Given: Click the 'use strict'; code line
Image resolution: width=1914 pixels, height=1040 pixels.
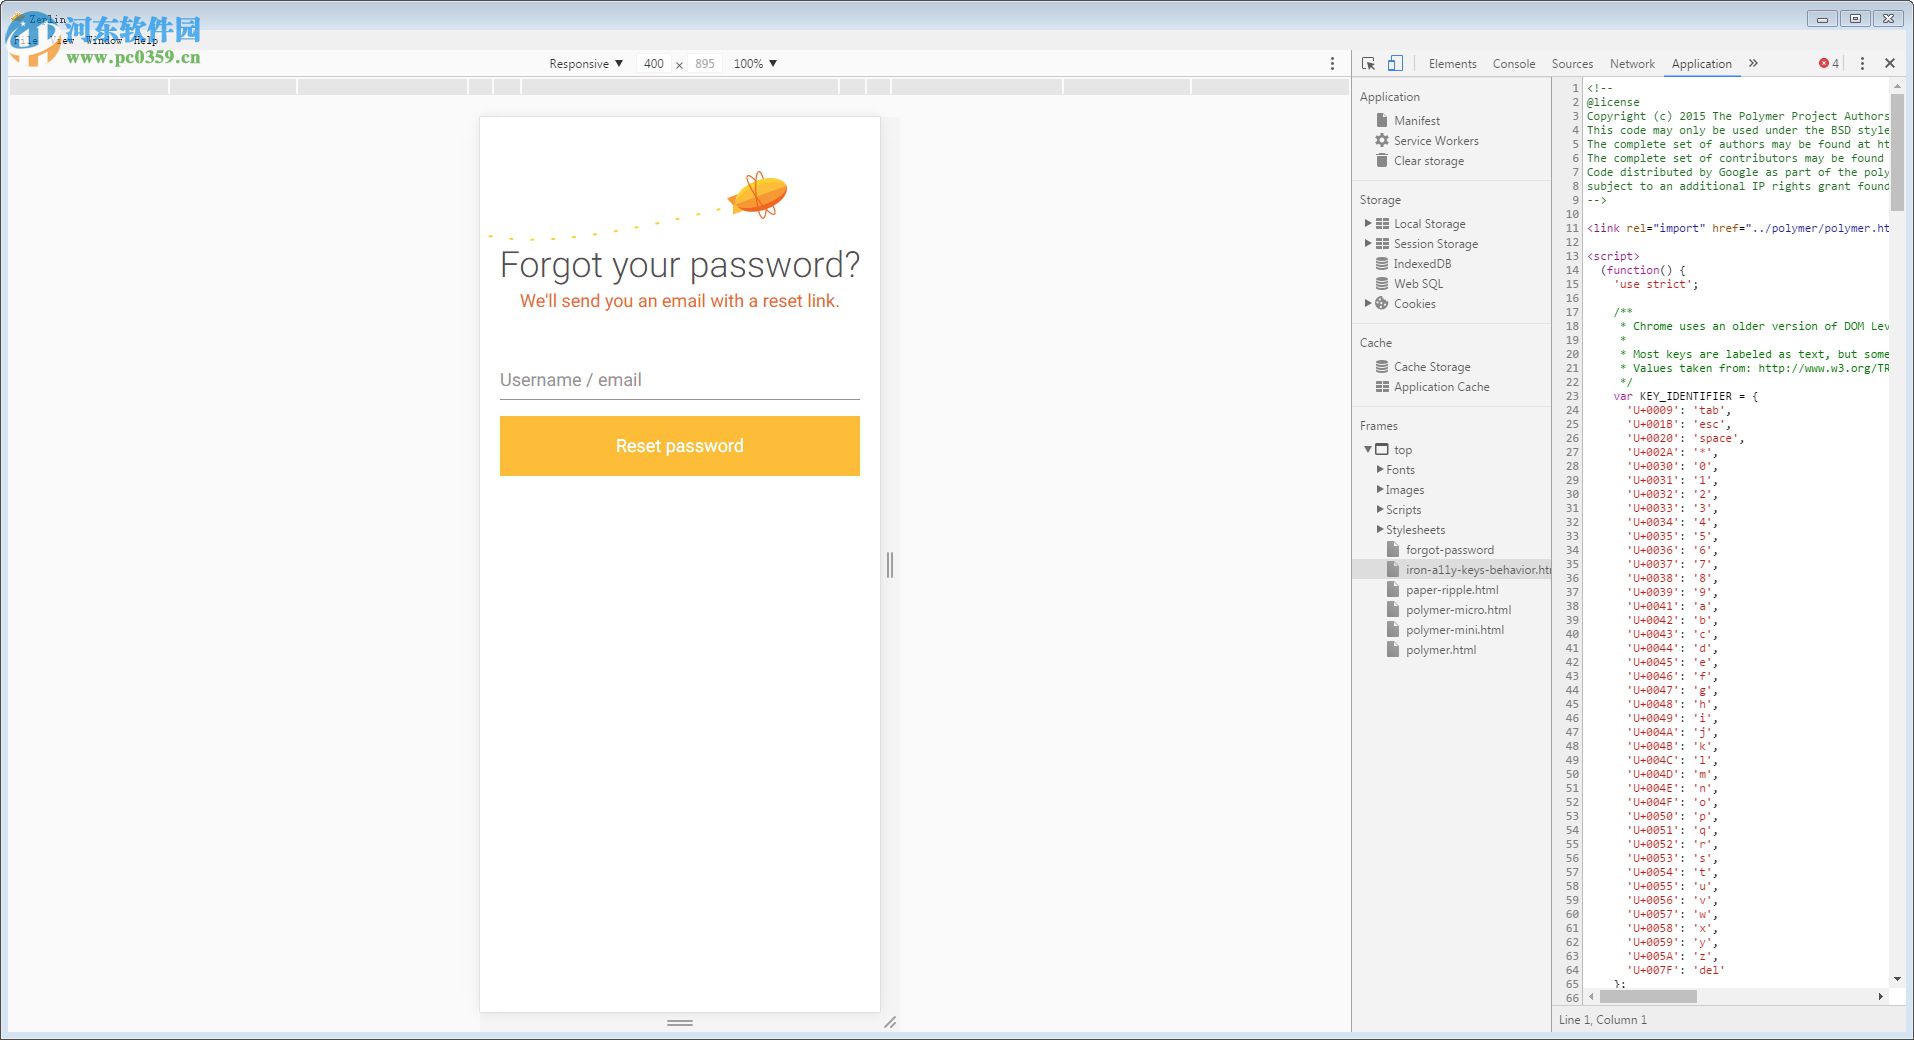Looking at the screenshot, I should pos(1656,284).
